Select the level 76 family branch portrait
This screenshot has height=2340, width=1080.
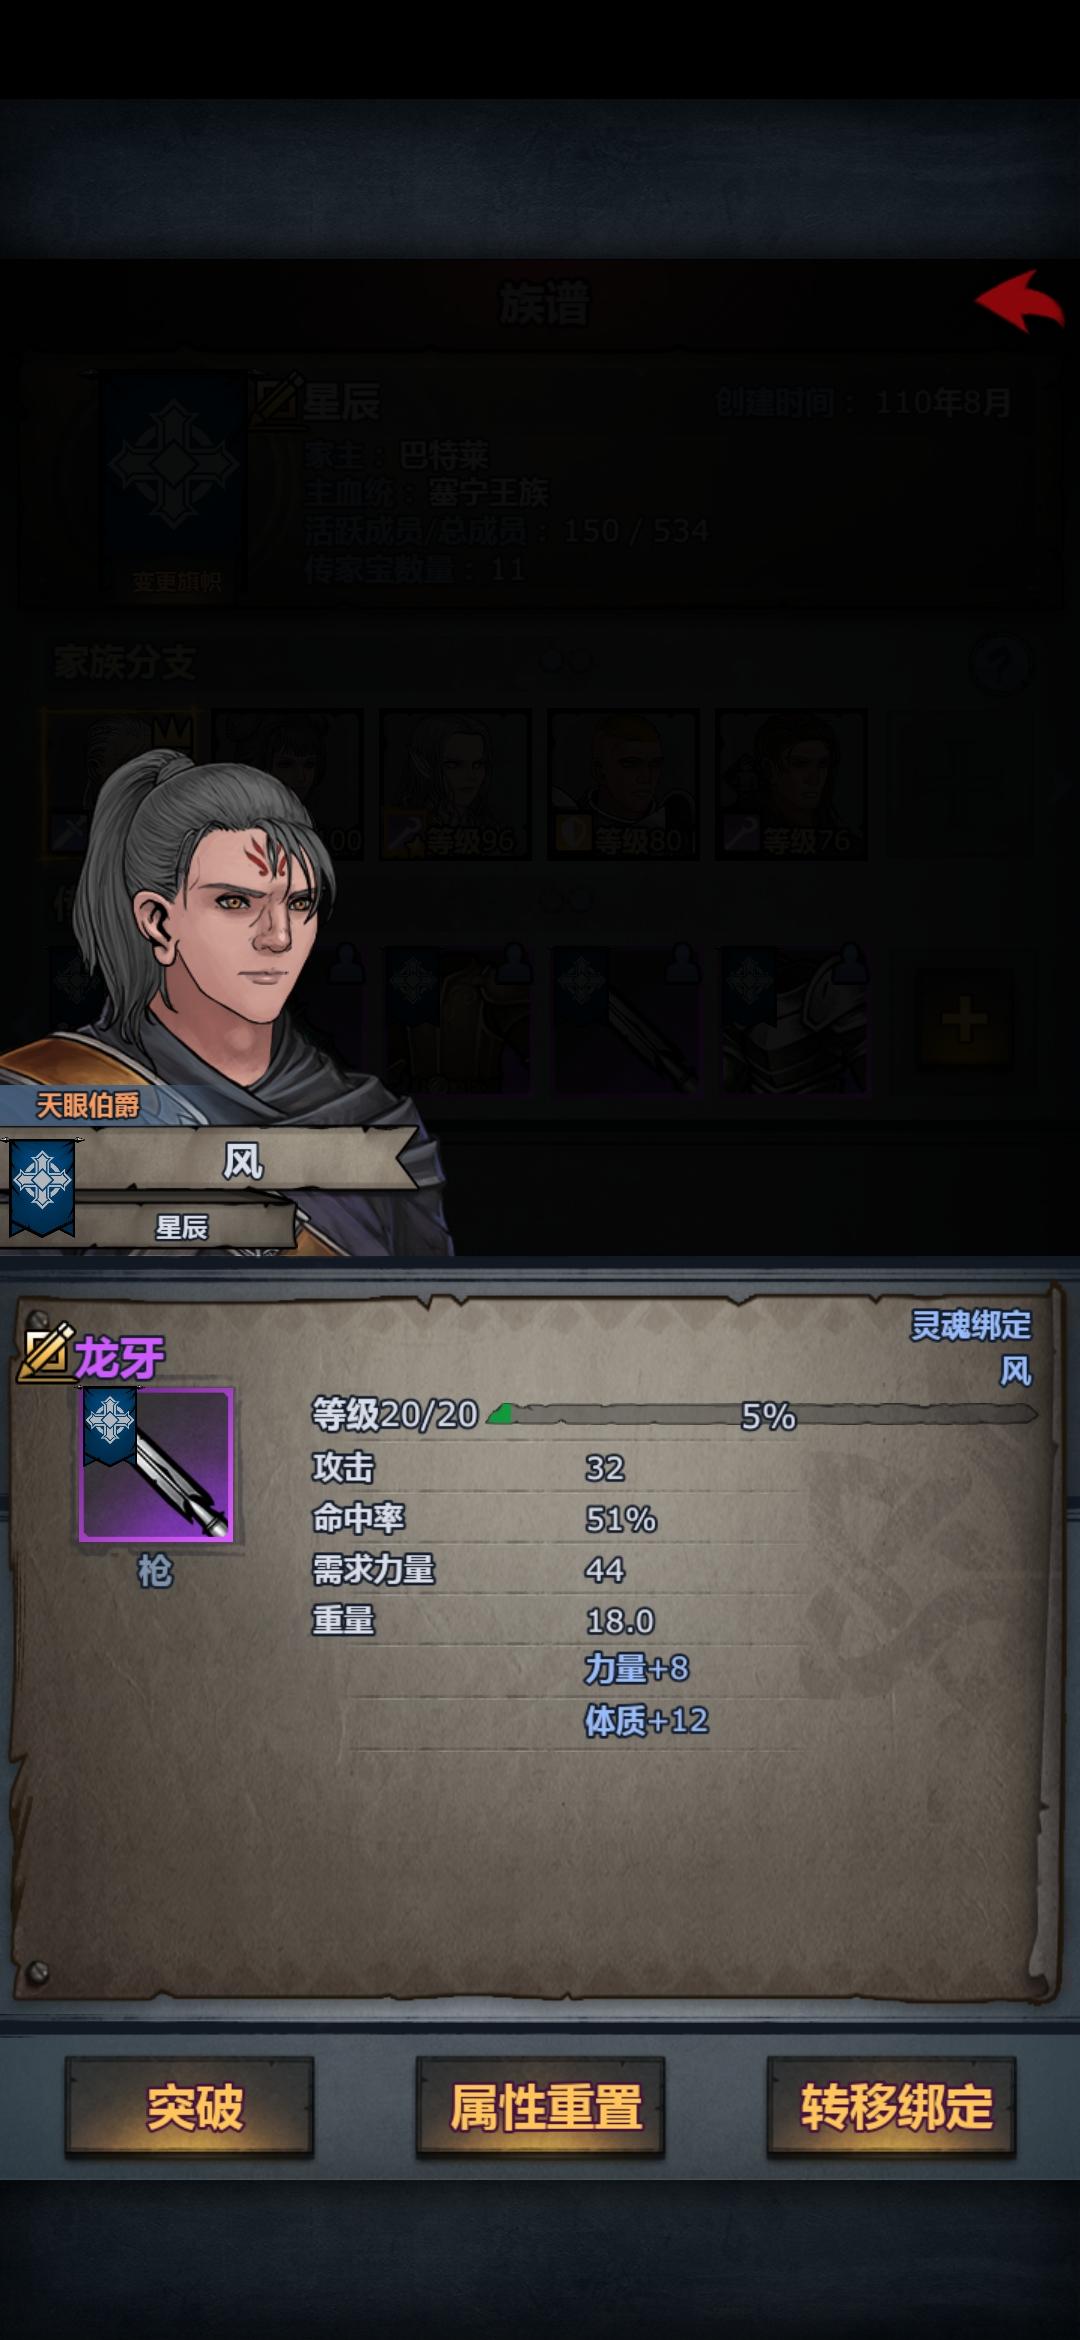(791, 784)
